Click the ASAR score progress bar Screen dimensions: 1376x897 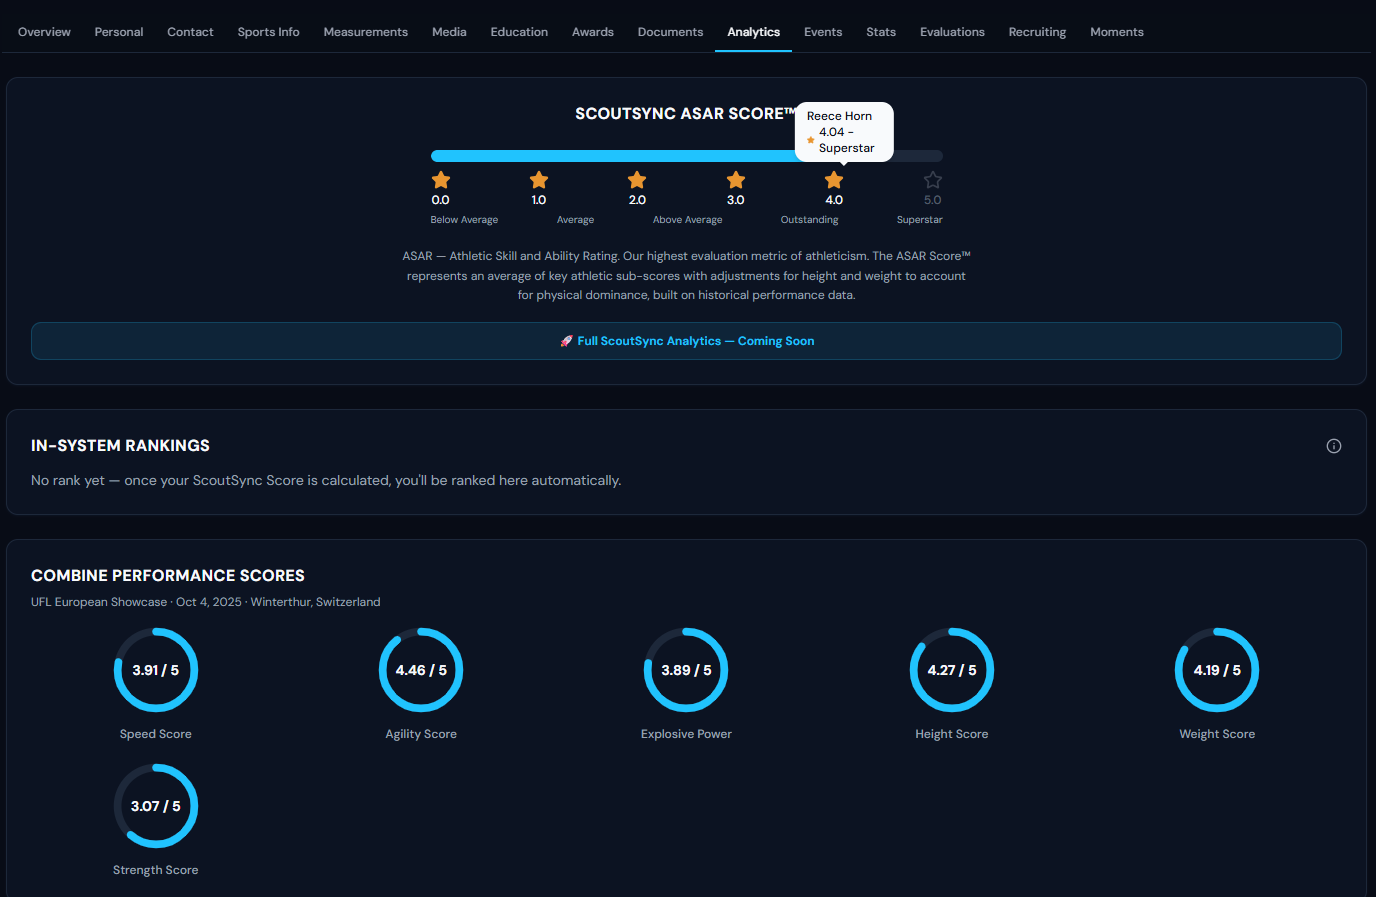(687, 156)
